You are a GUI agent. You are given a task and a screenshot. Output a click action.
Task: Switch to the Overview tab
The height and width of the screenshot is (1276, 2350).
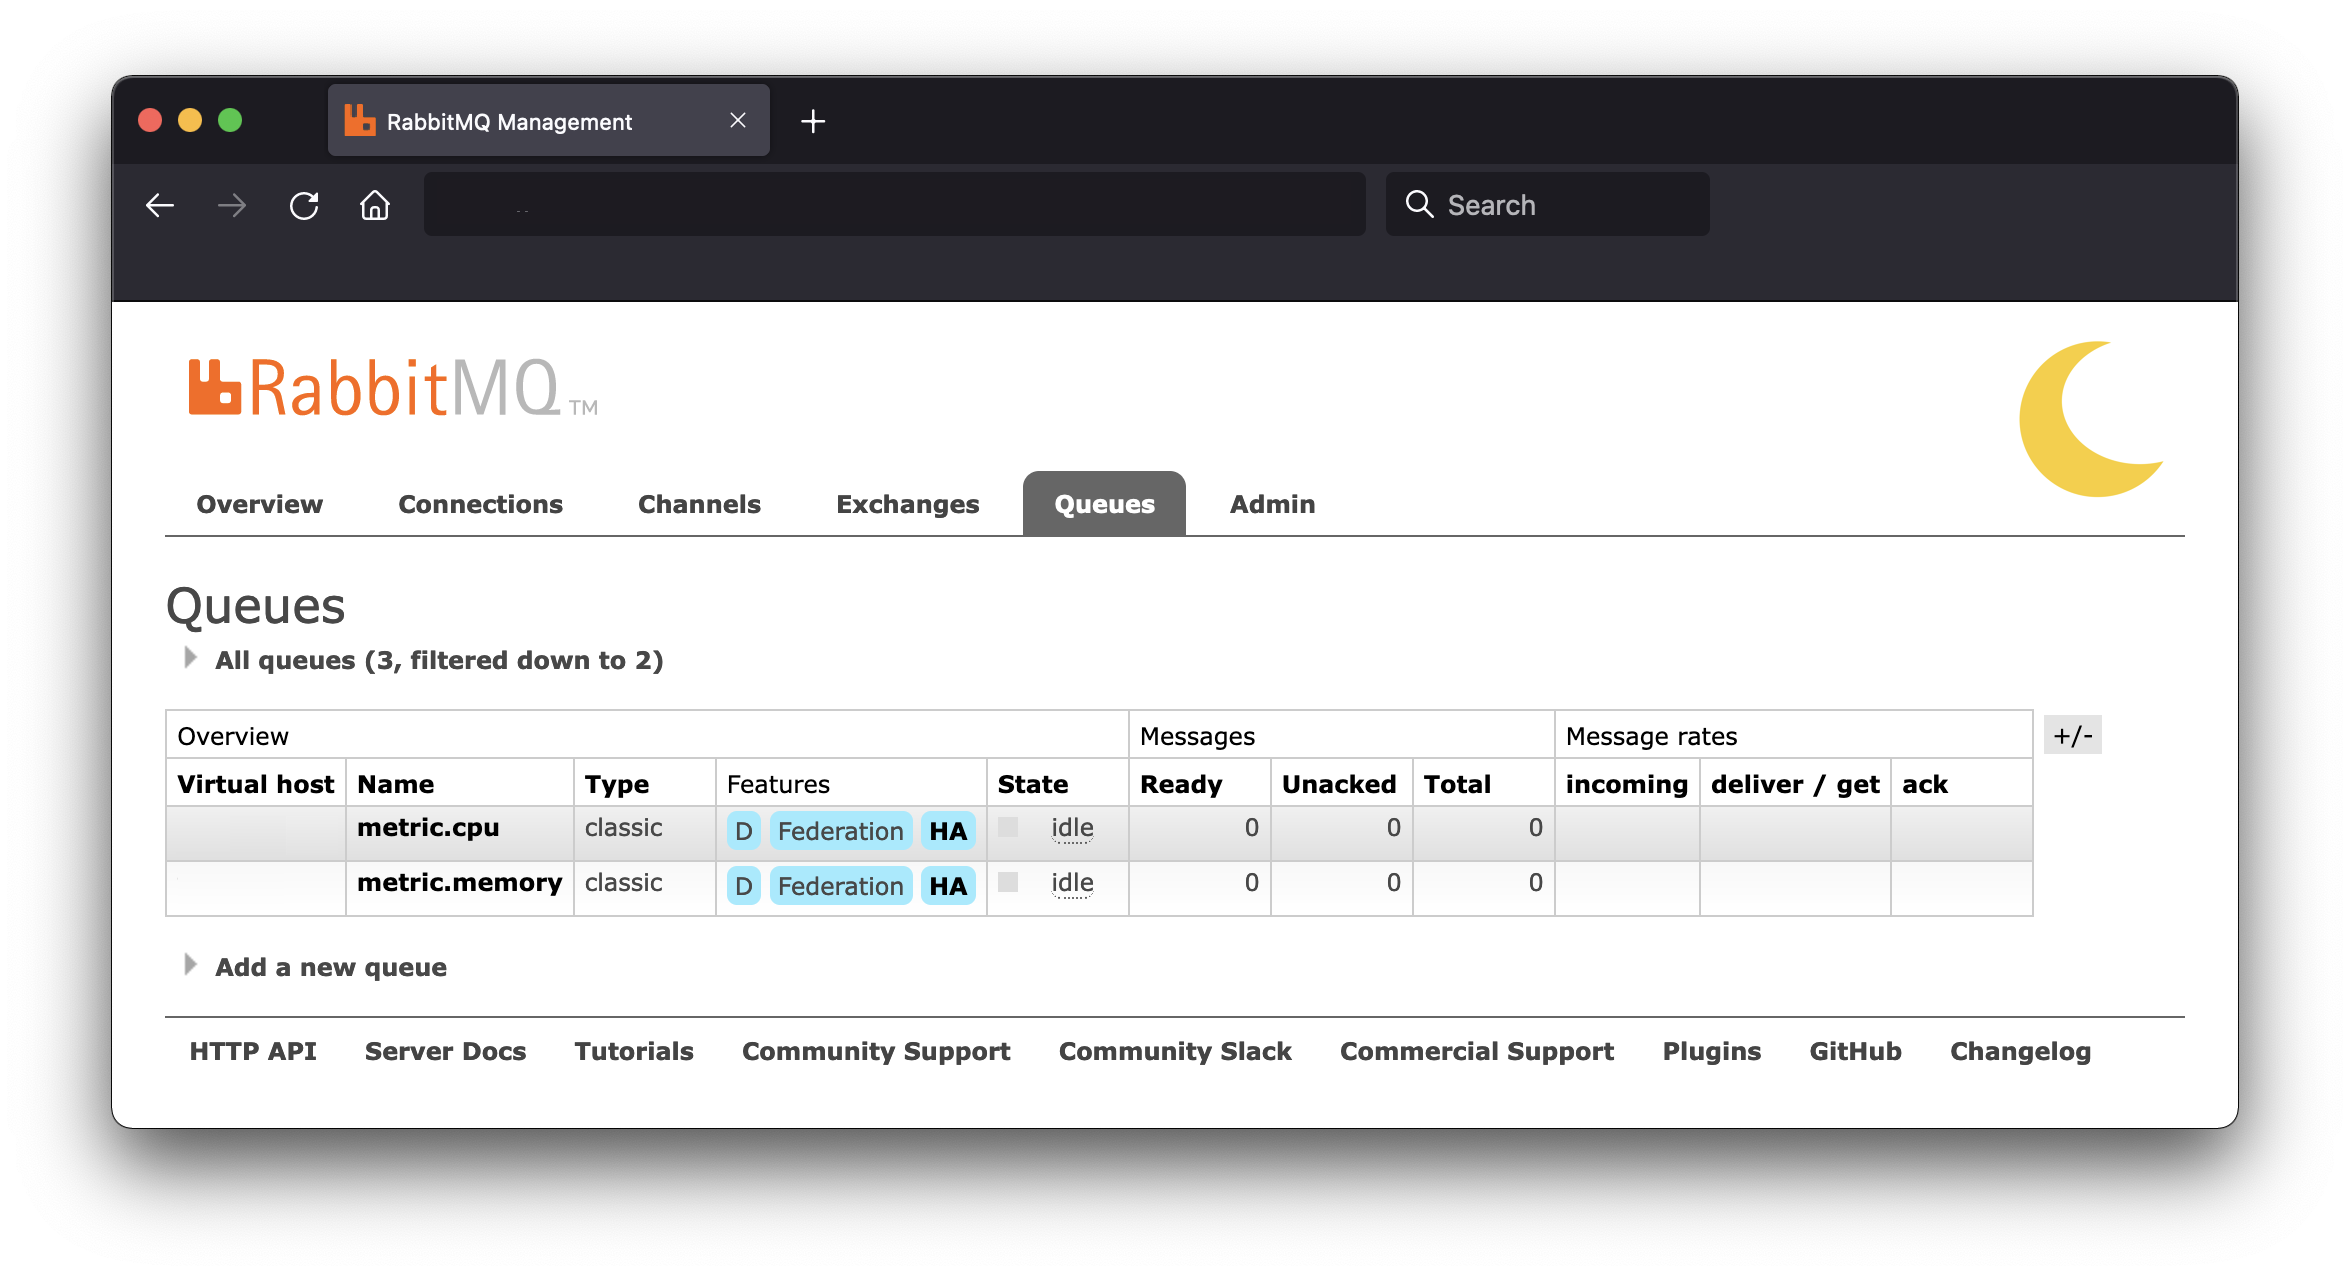(259, 504)
